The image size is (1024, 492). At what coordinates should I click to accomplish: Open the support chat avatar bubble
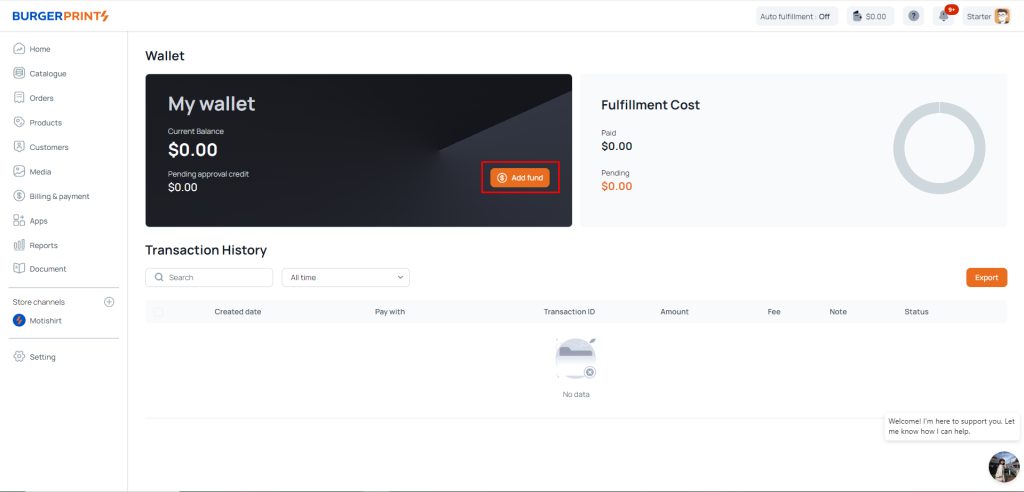click(1003, 466)
